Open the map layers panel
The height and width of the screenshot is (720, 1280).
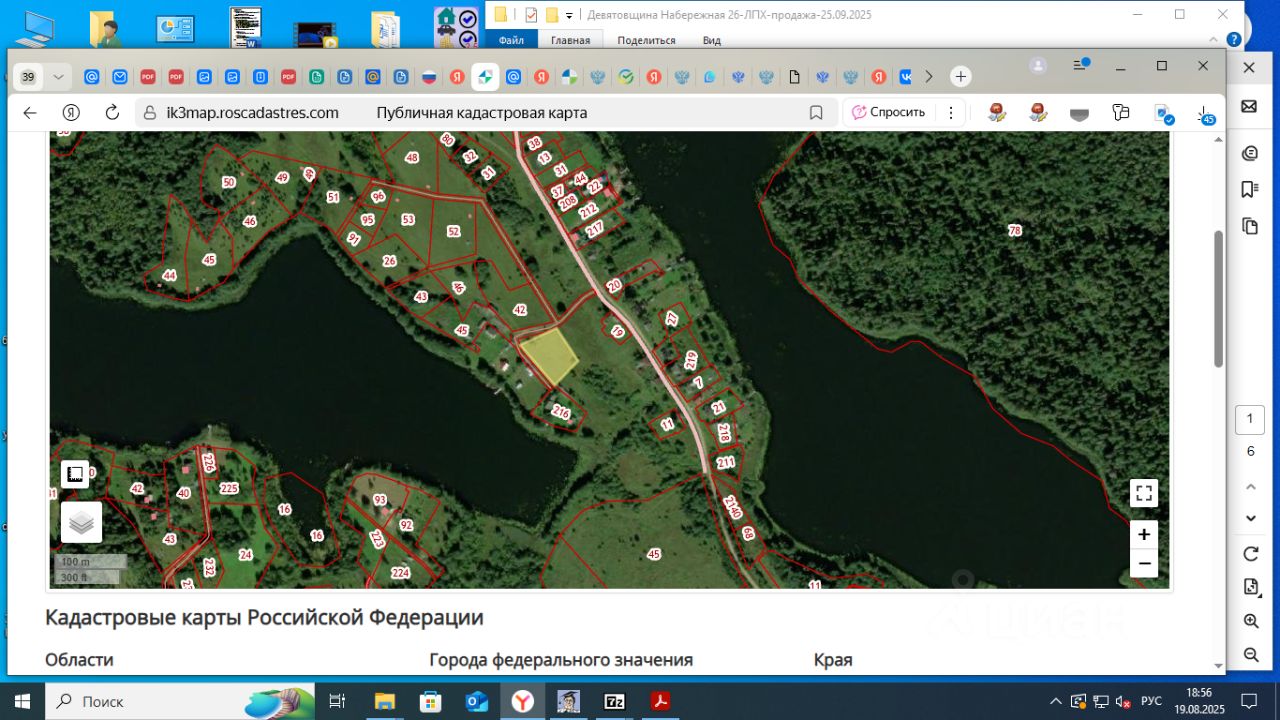81,522
